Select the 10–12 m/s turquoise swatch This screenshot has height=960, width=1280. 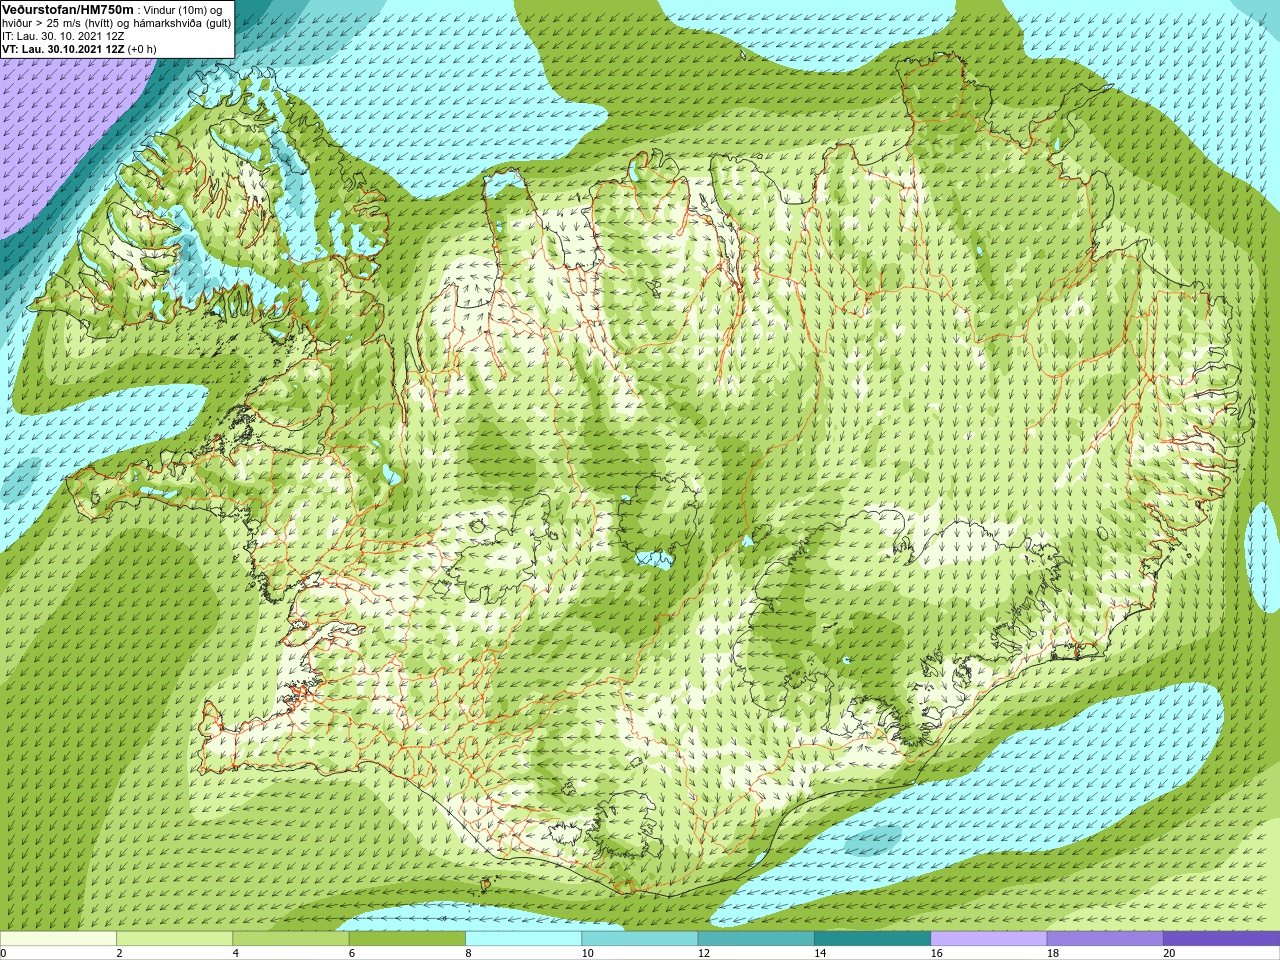639,939
